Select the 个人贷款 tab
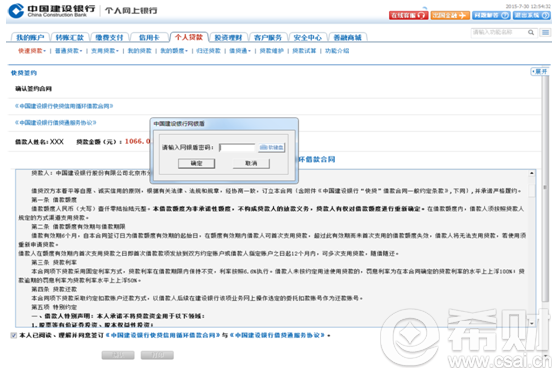The height and width of the screenshot is (368, 552). click(189, 37)
